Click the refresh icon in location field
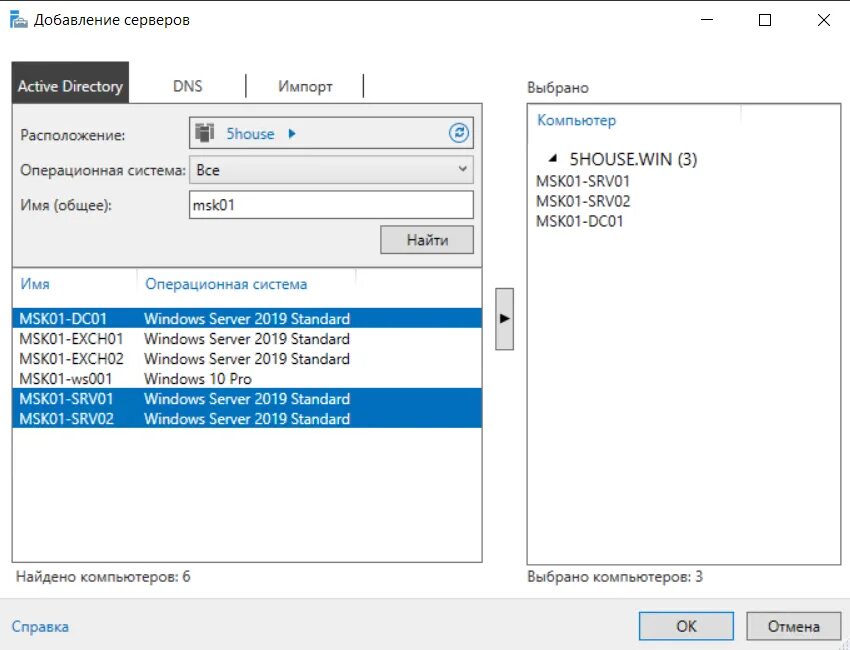 click(459, 133)
